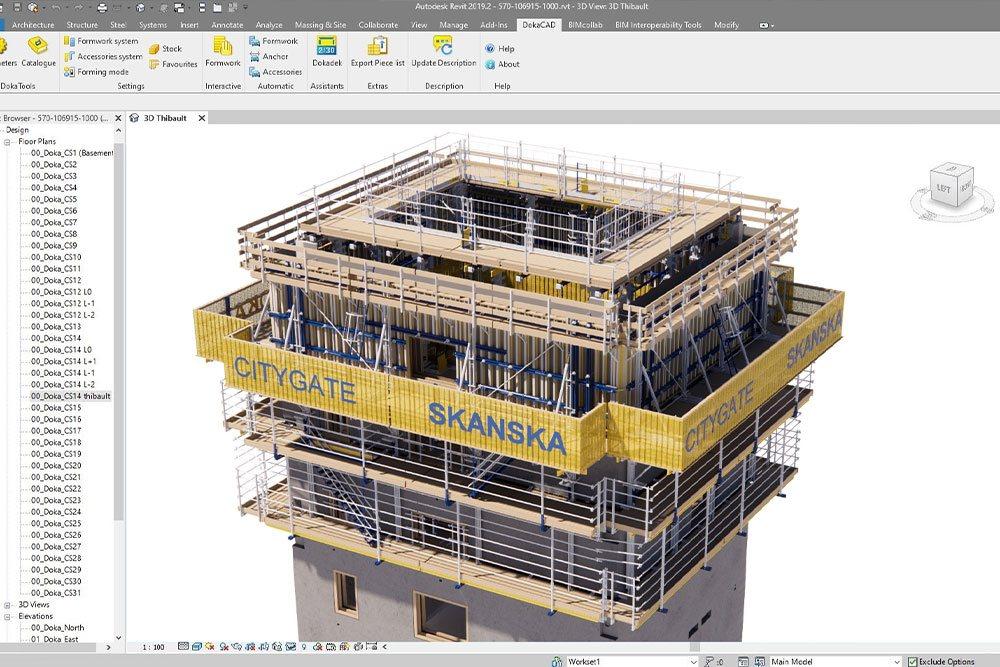Screen dimensions: 1000x667
Task: Click the About button
Action: tap(502, 64)
